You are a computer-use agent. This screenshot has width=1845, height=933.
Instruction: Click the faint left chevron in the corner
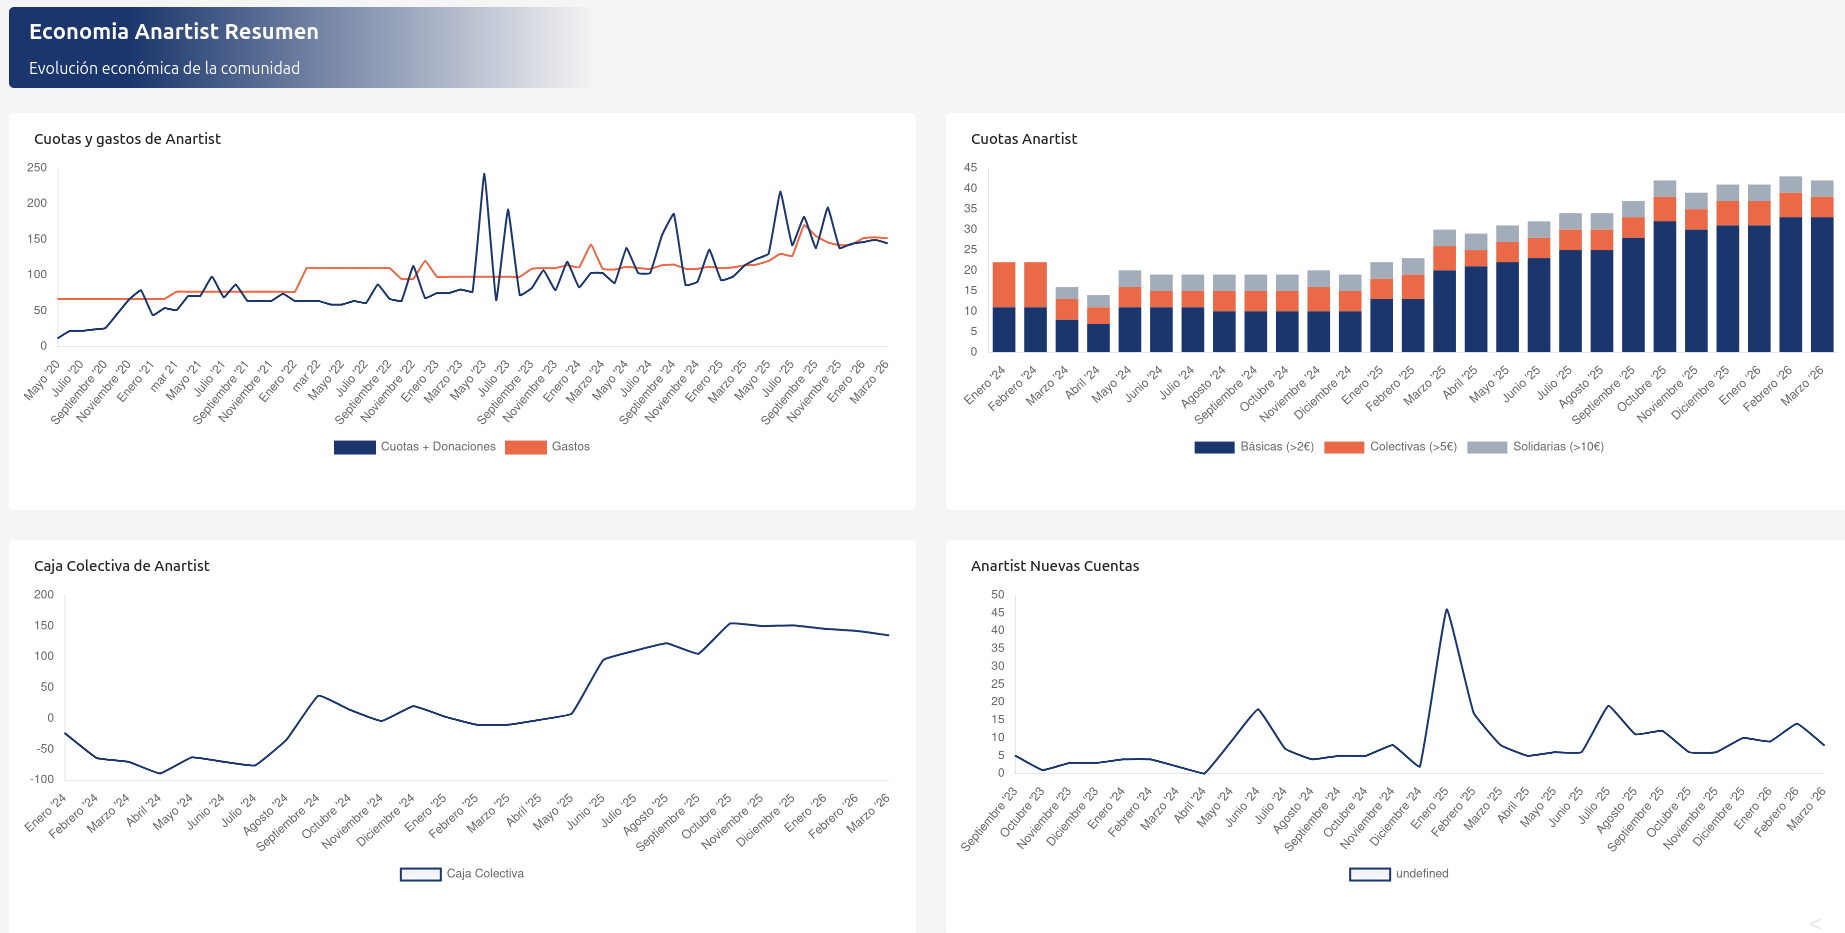click(x=1814, y=923)
